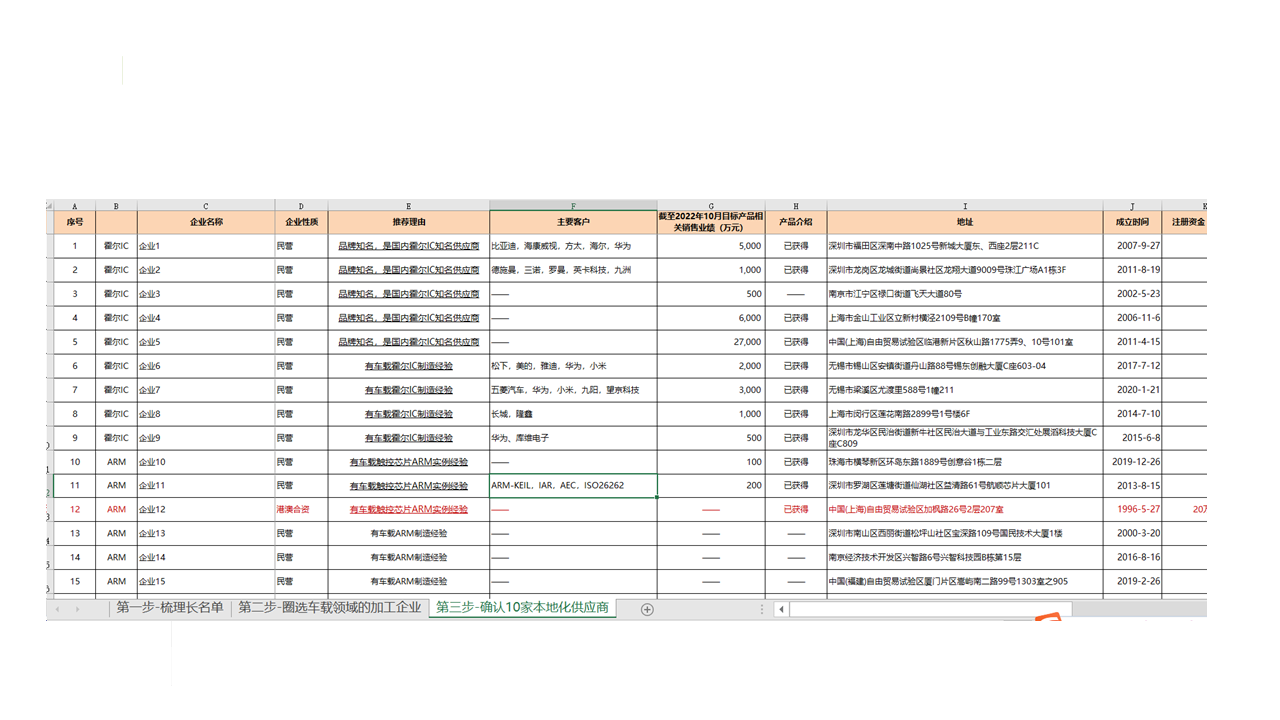
Task: Click 企业5 company name link
Action: (149, 342)
